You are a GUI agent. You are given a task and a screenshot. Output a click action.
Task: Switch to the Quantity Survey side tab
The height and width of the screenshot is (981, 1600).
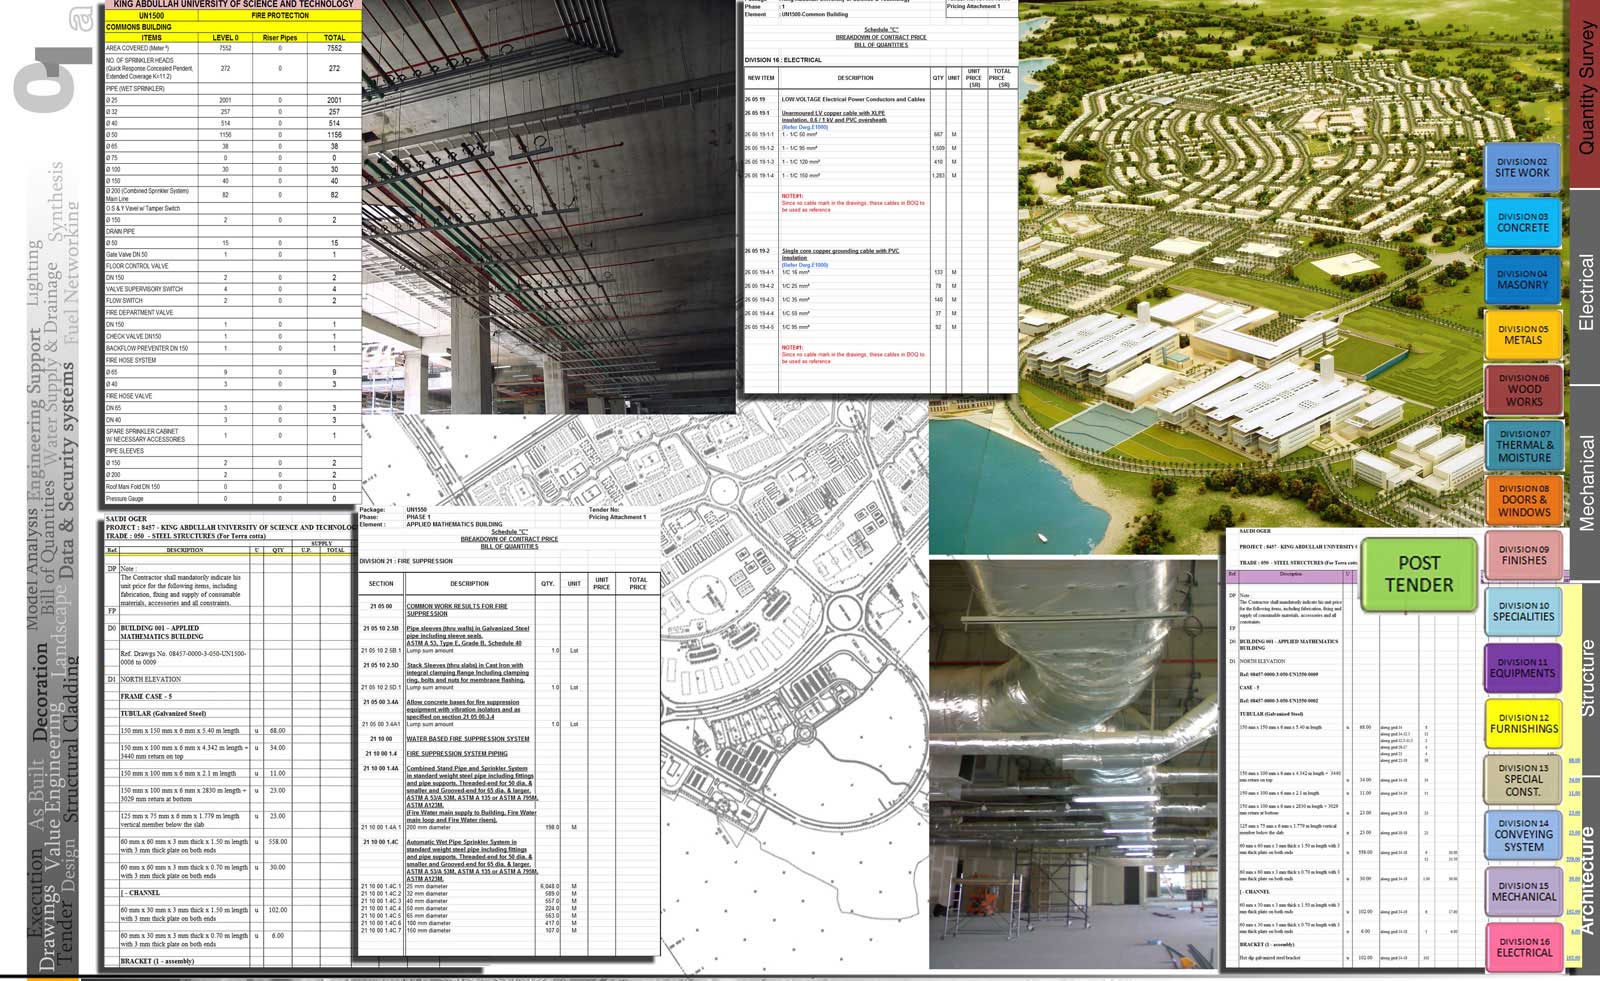click(1586, 90)
